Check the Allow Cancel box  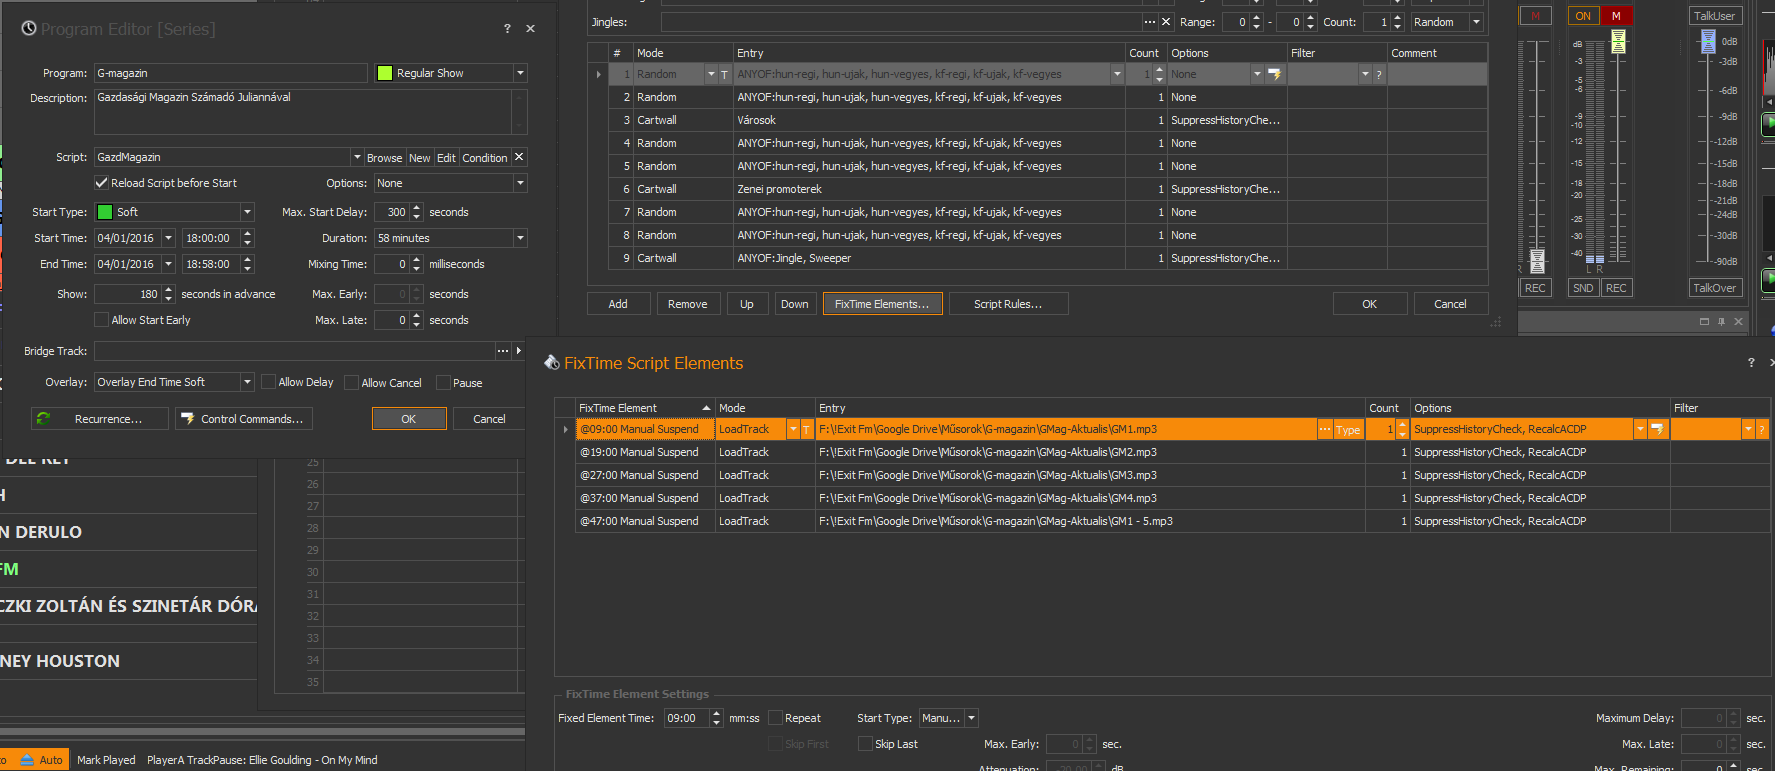coord(351,382)
